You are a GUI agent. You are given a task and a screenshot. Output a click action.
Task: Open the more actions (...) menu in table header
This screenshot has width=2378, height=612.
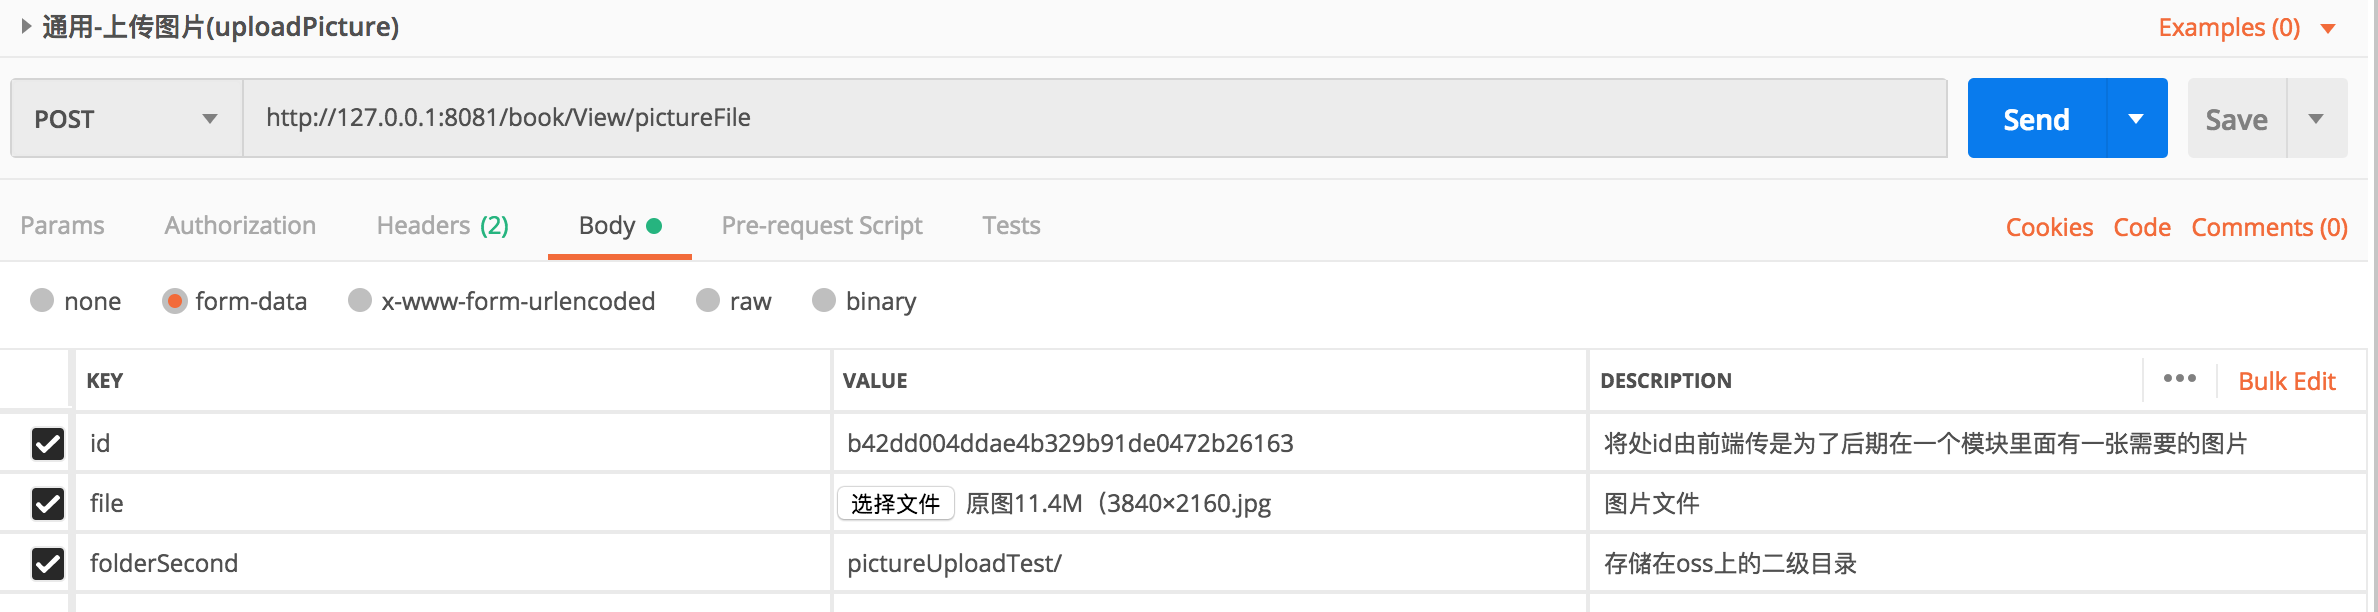click(x=2178, y=378)
